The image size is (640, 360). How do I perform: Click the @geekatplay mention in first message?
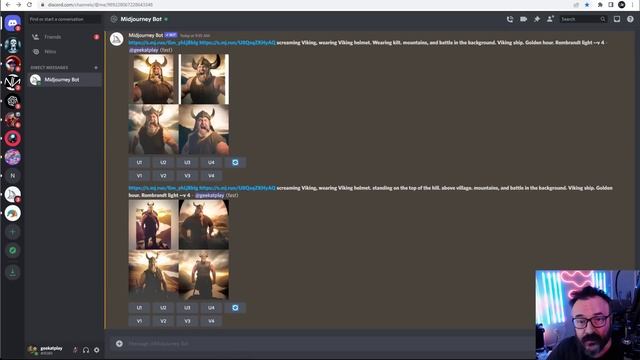point(144,50)
